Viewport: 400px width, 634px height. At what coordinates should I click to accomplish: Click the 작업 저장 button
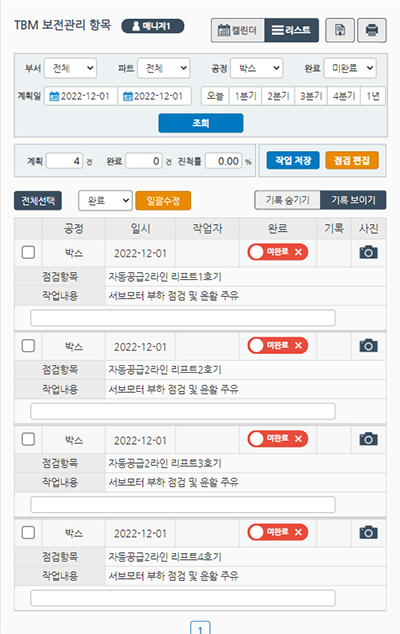tap(293, 161)
